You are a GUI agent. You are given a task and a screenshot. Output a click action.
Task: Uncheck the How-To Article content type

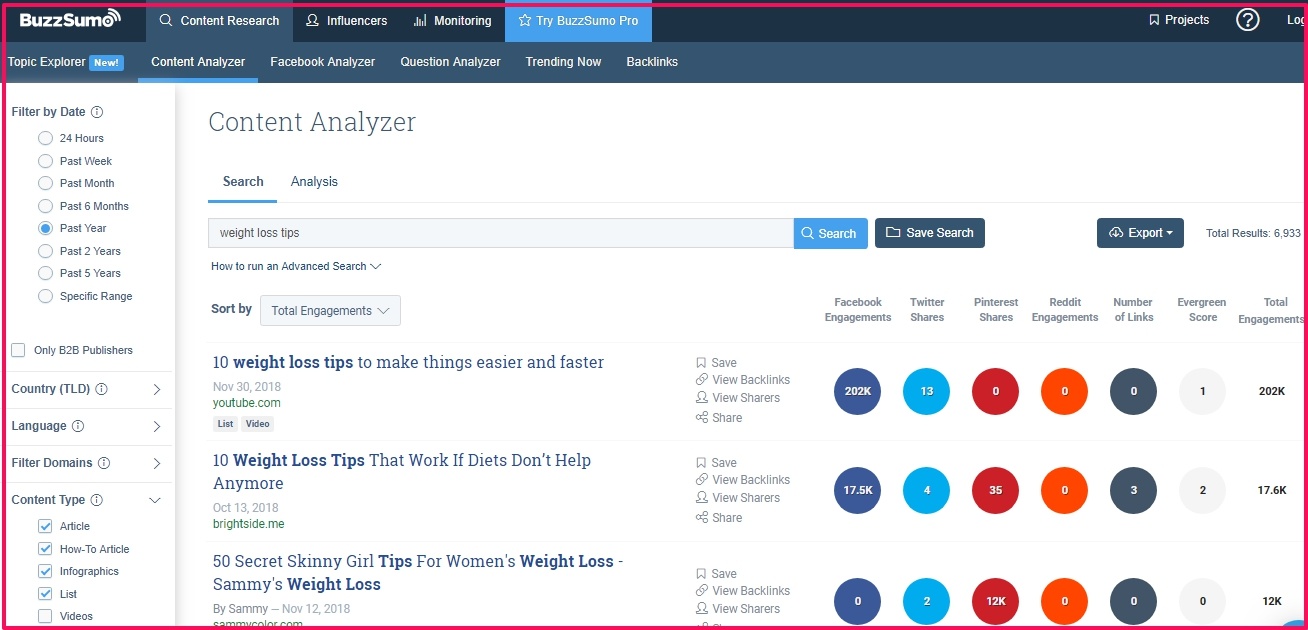pos(45,549)
